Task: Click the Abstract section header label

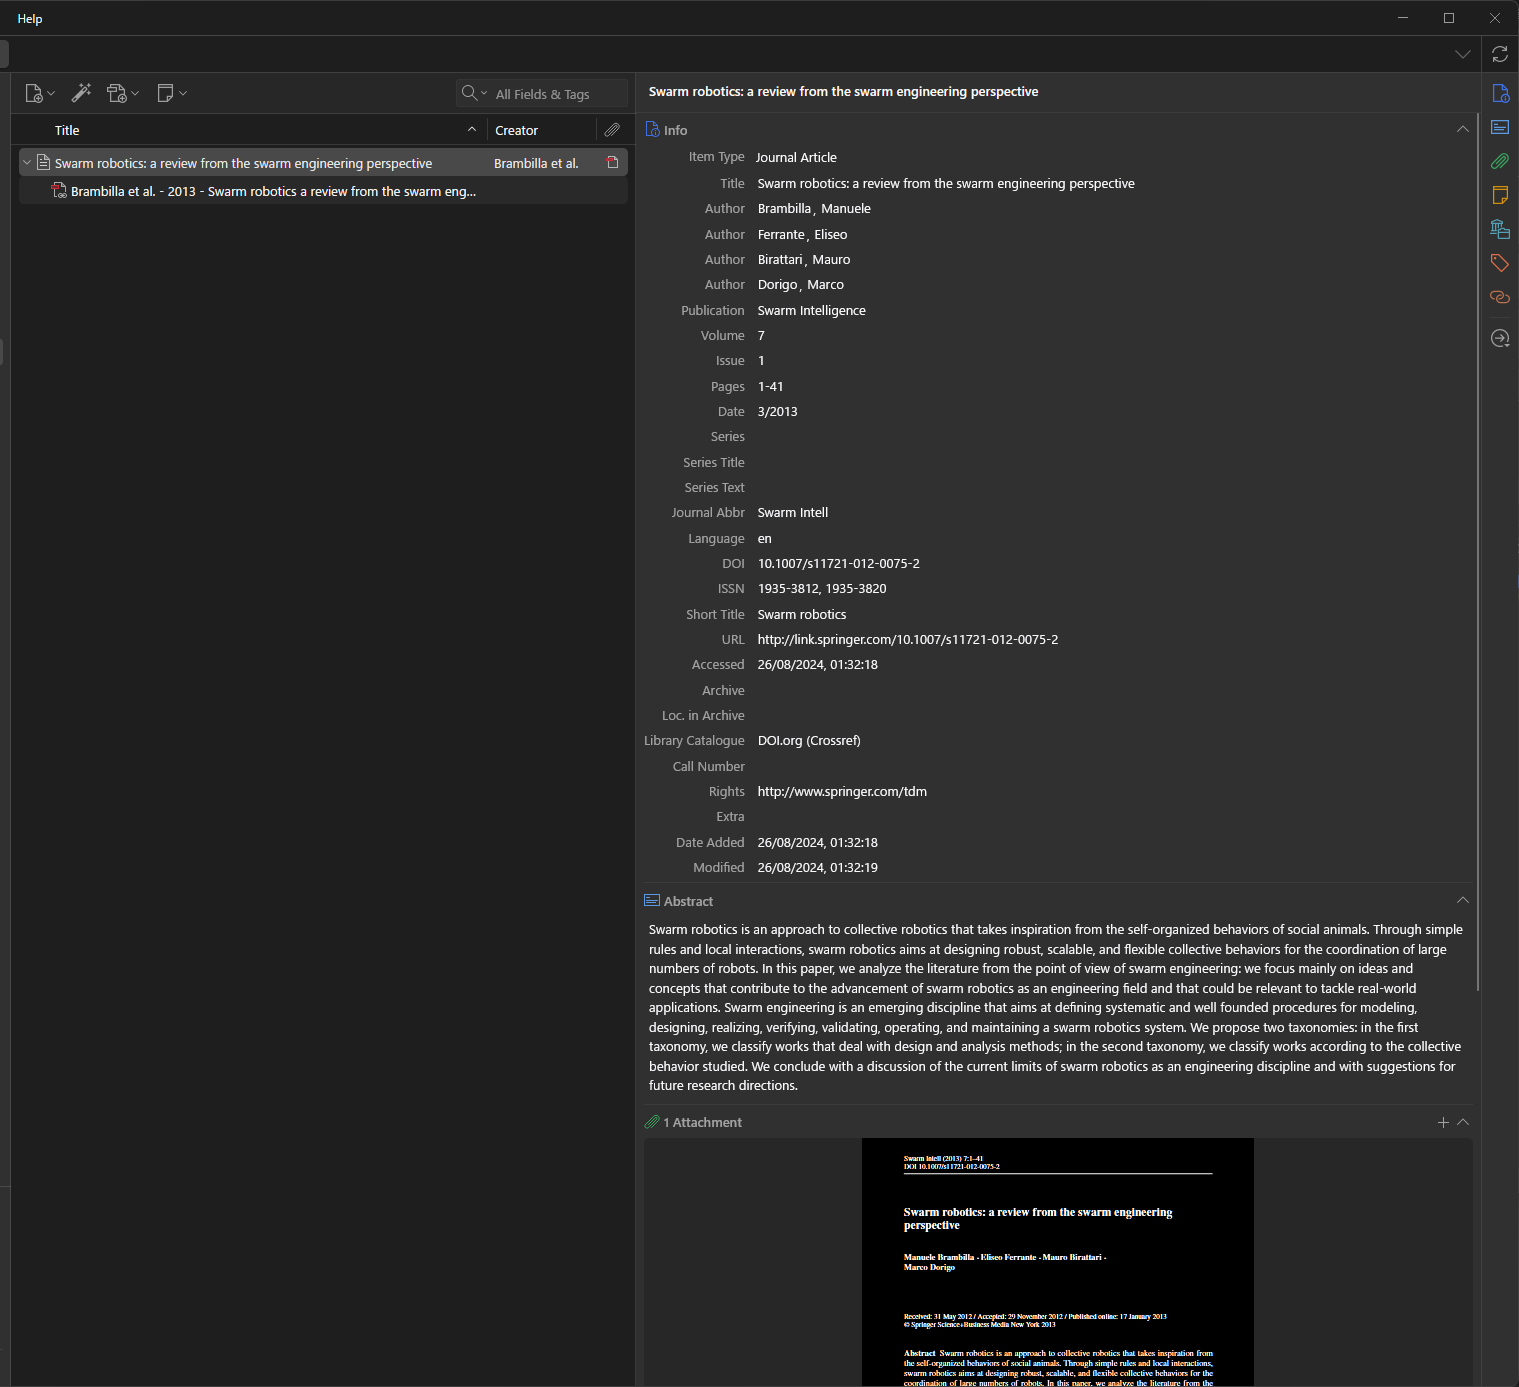Action: 688,901
